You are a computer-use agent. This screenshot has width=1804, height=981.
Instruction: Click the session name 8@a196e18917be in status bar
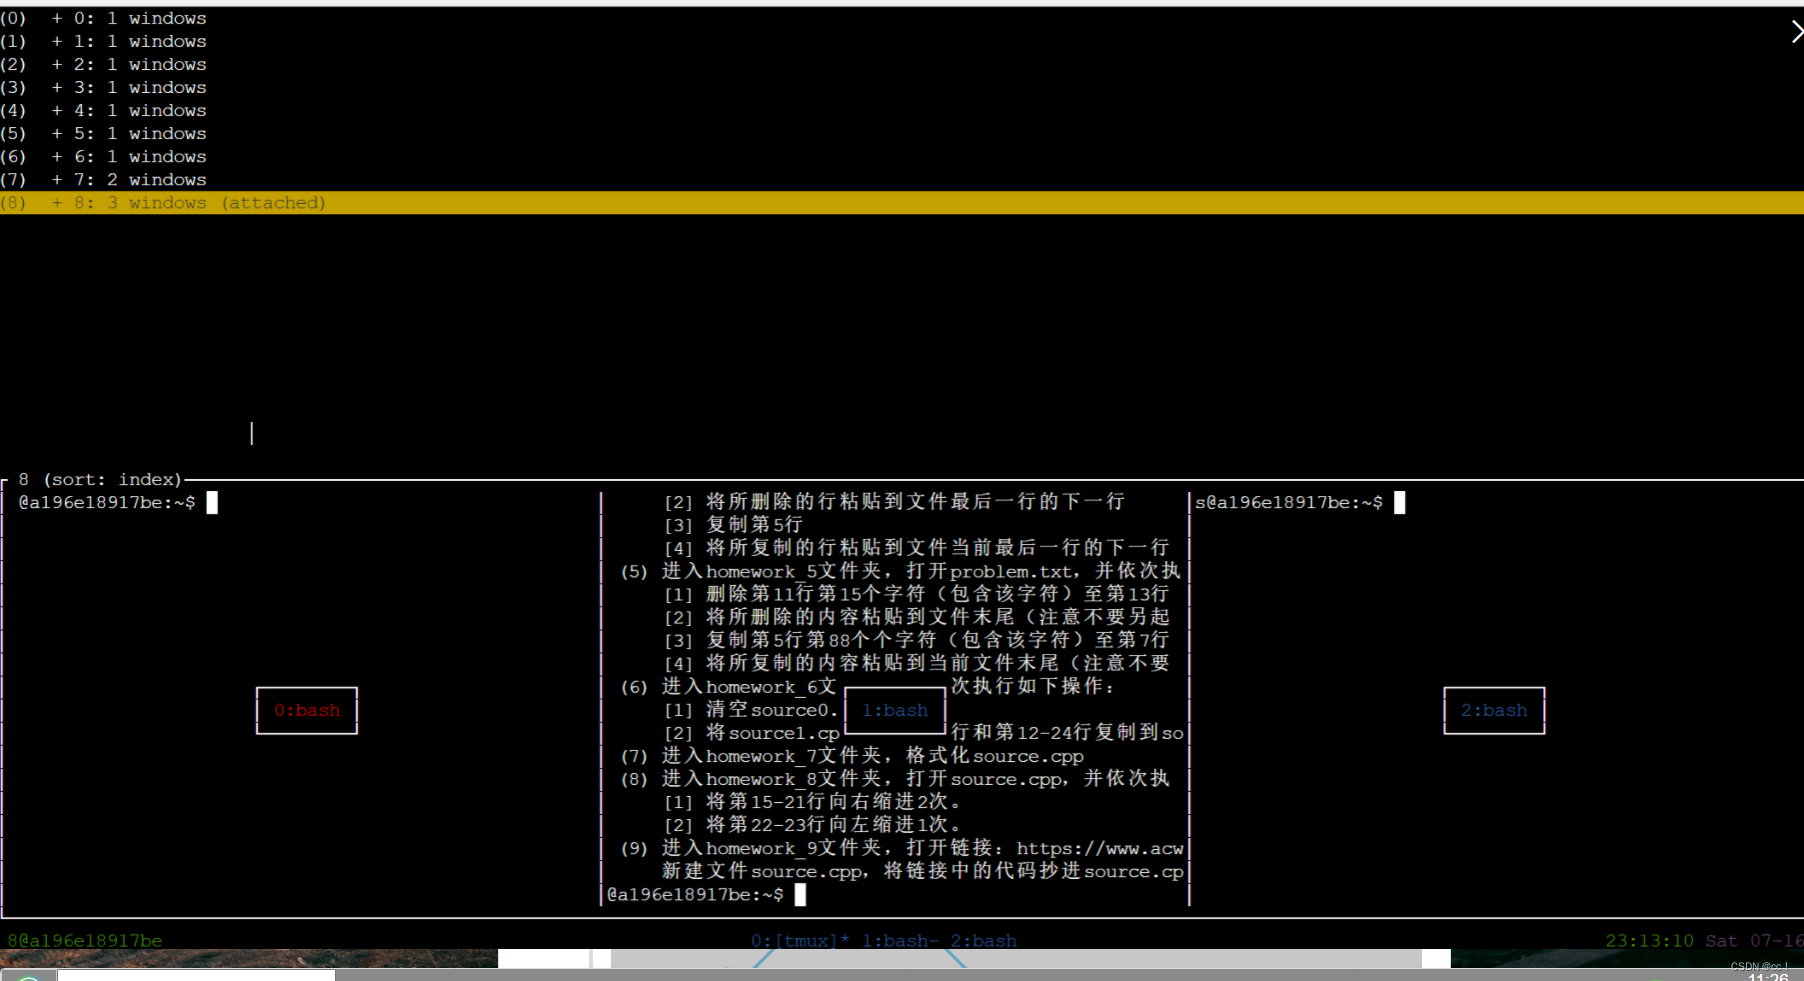(x=85, y=941)
